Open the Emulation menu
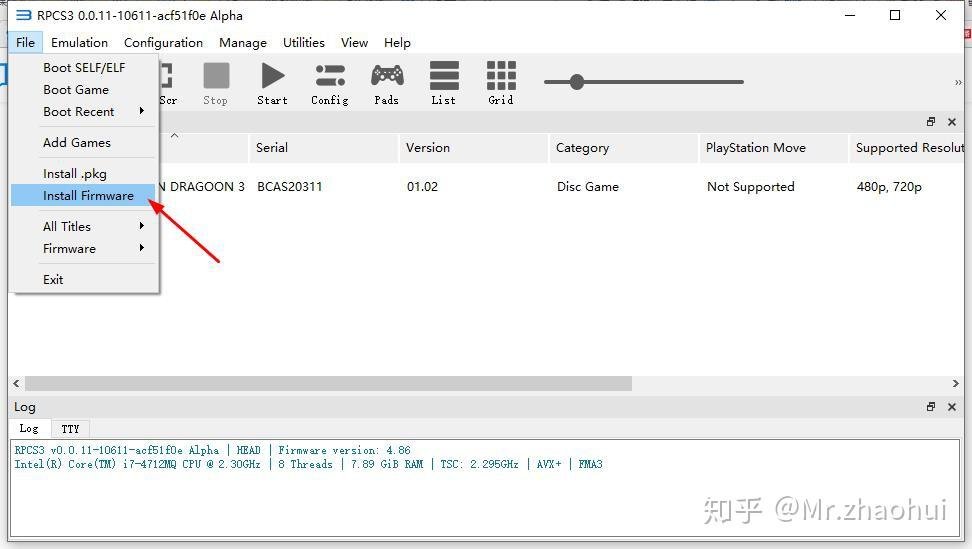972x549 pixels. (x=79, y=43)
